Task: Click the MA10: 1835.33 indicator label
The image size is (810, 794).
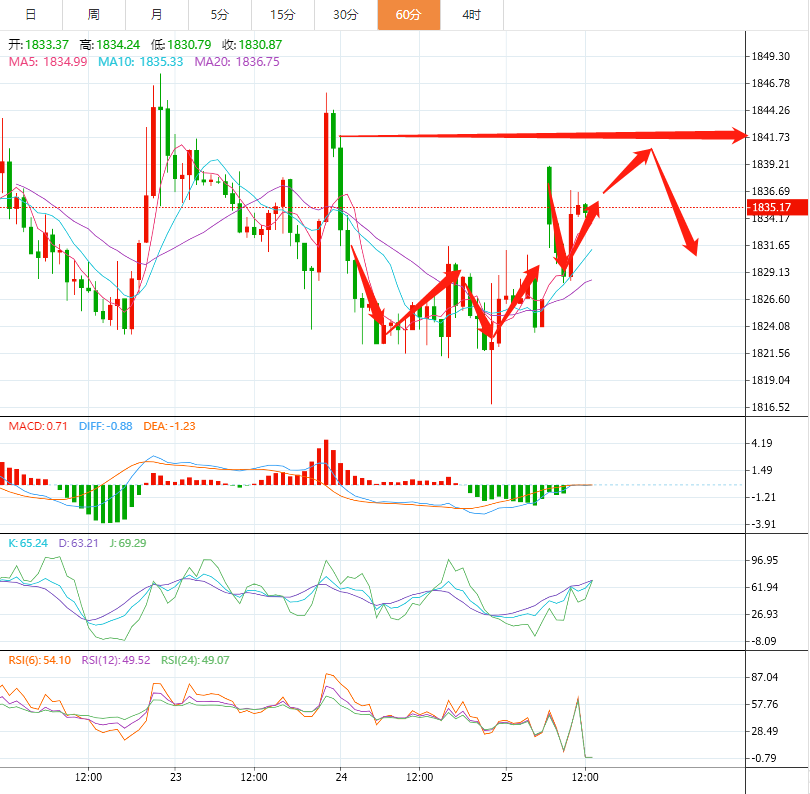Action: (x=141, y=62)
